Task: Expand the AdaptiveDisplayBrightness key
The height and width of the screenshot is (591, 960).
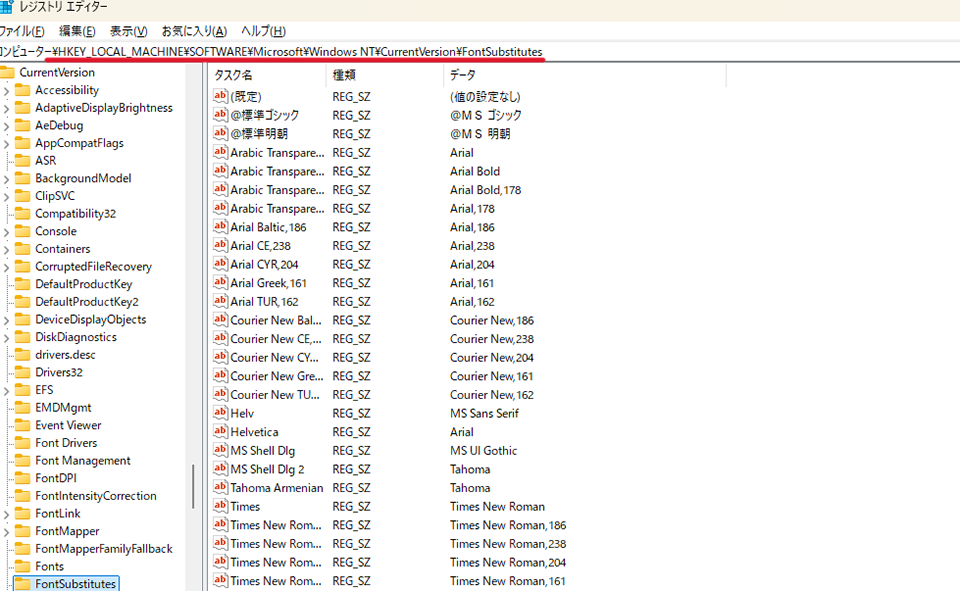Action: click(6, 108)
